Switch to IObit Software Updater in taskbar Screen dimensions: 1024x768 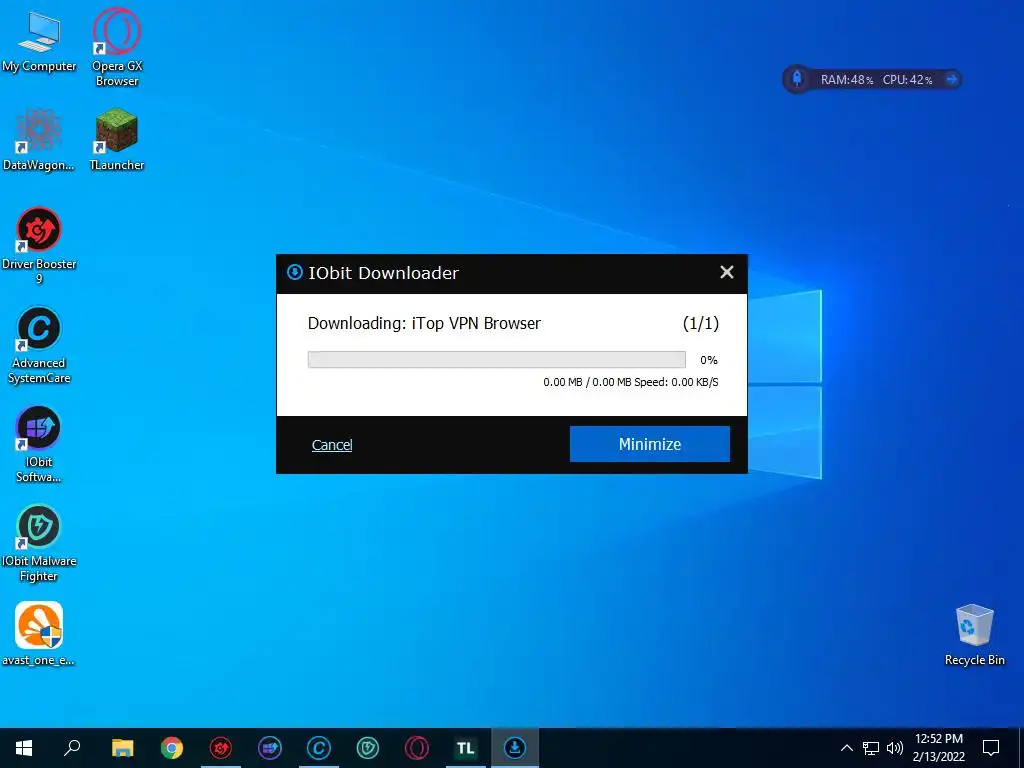pos(270,748)
